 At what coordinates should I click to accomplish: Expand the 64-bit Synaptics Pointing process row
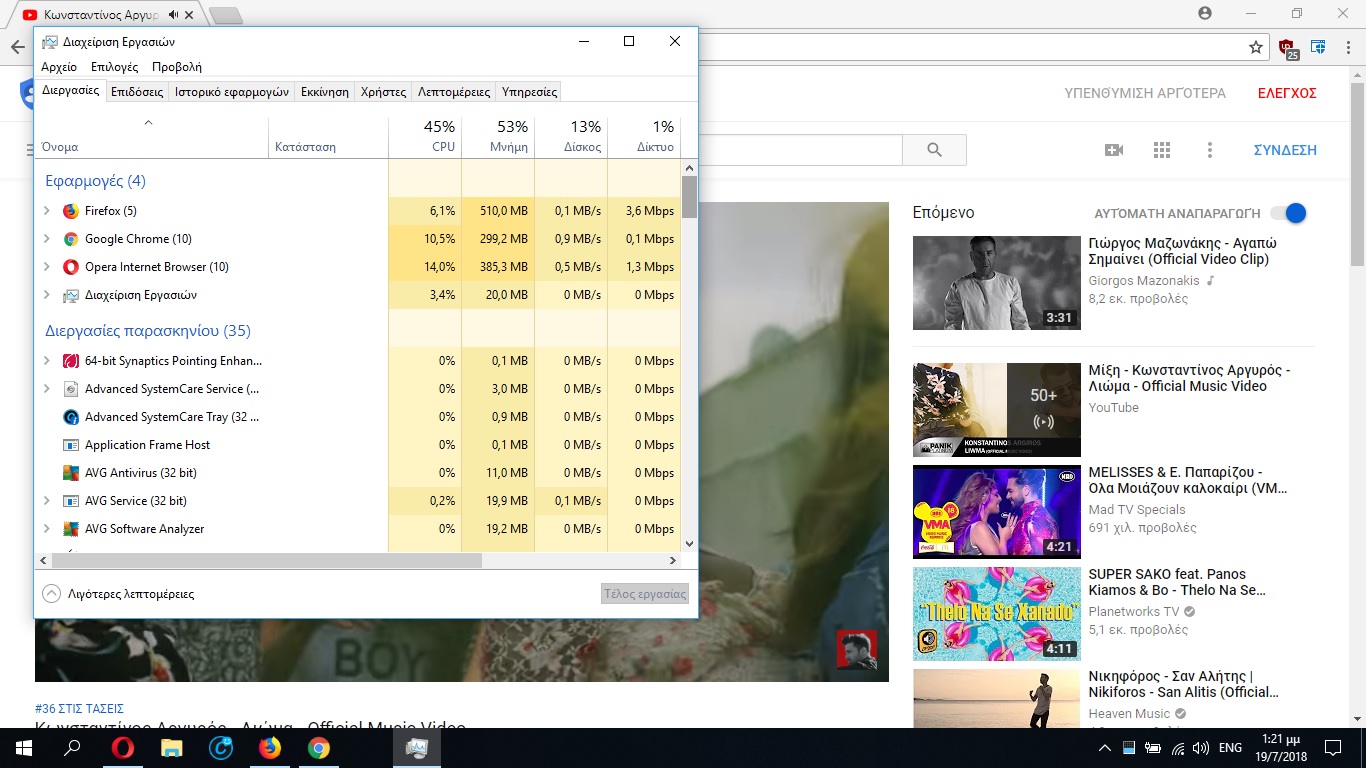coord(47,361)
